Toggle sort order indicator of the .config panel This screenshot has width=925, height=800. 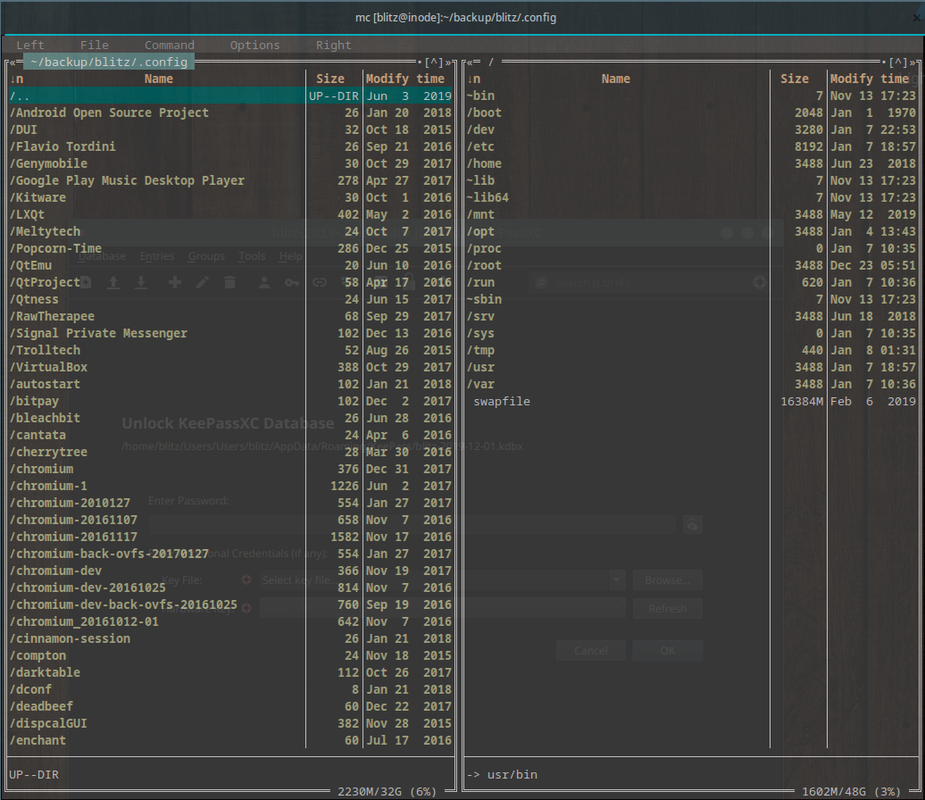pos(17,78)
